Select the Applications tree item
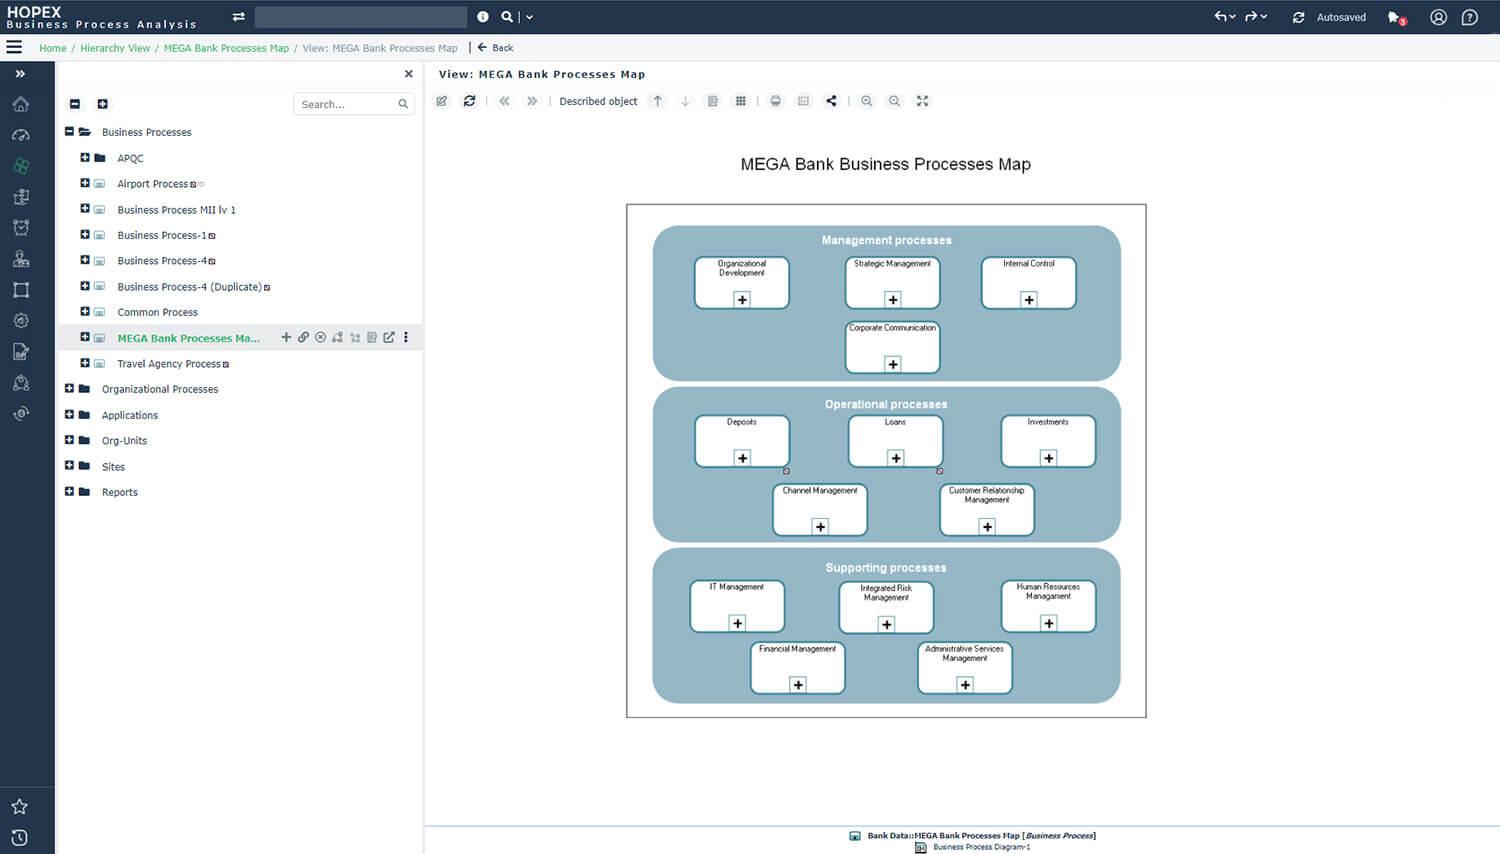 tap(130, 415)
